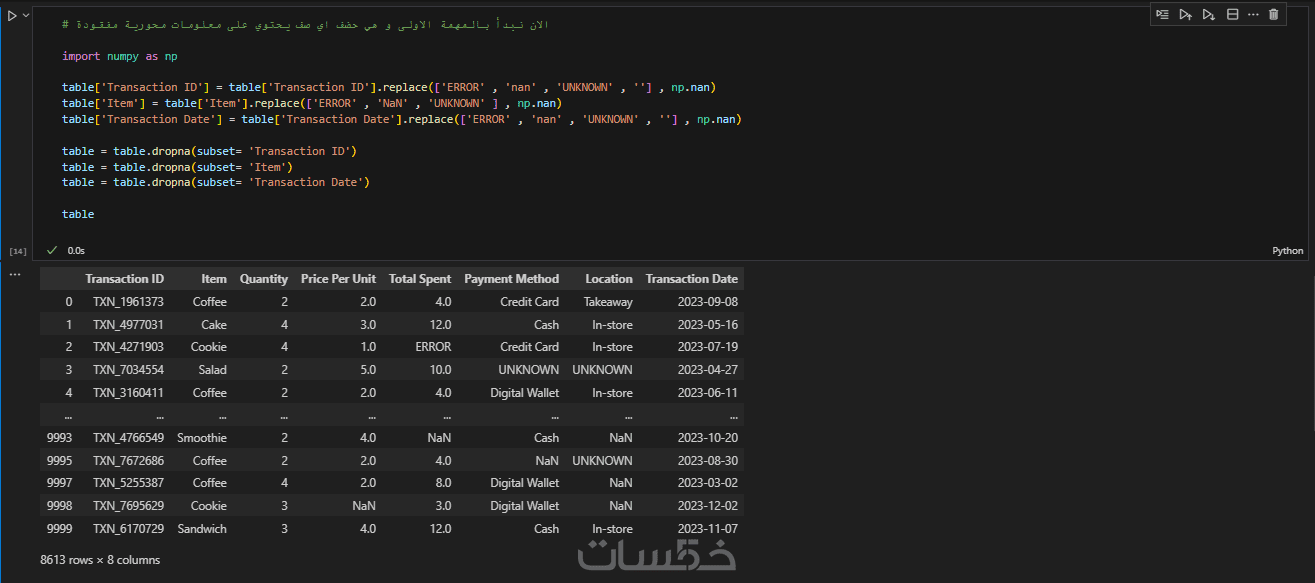1315x583 pixels.
Task: Click the date 2023-10-20
Action: point(707,438)
